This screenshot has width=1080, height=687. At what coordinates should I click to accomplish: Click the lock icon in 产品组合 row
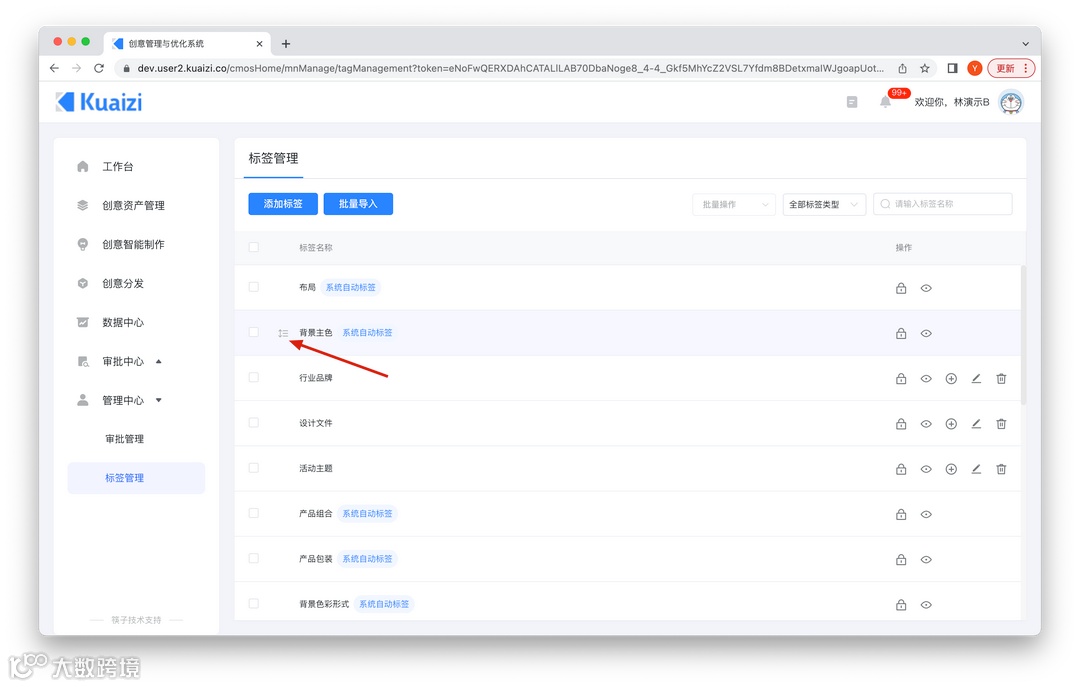(x=901, y=514)
